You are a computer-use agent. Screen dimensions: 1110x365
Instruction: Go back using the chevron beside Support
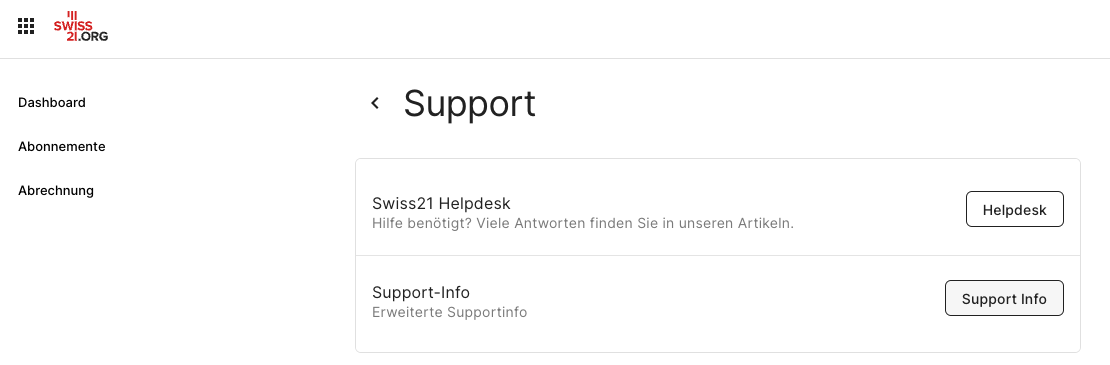375,103
